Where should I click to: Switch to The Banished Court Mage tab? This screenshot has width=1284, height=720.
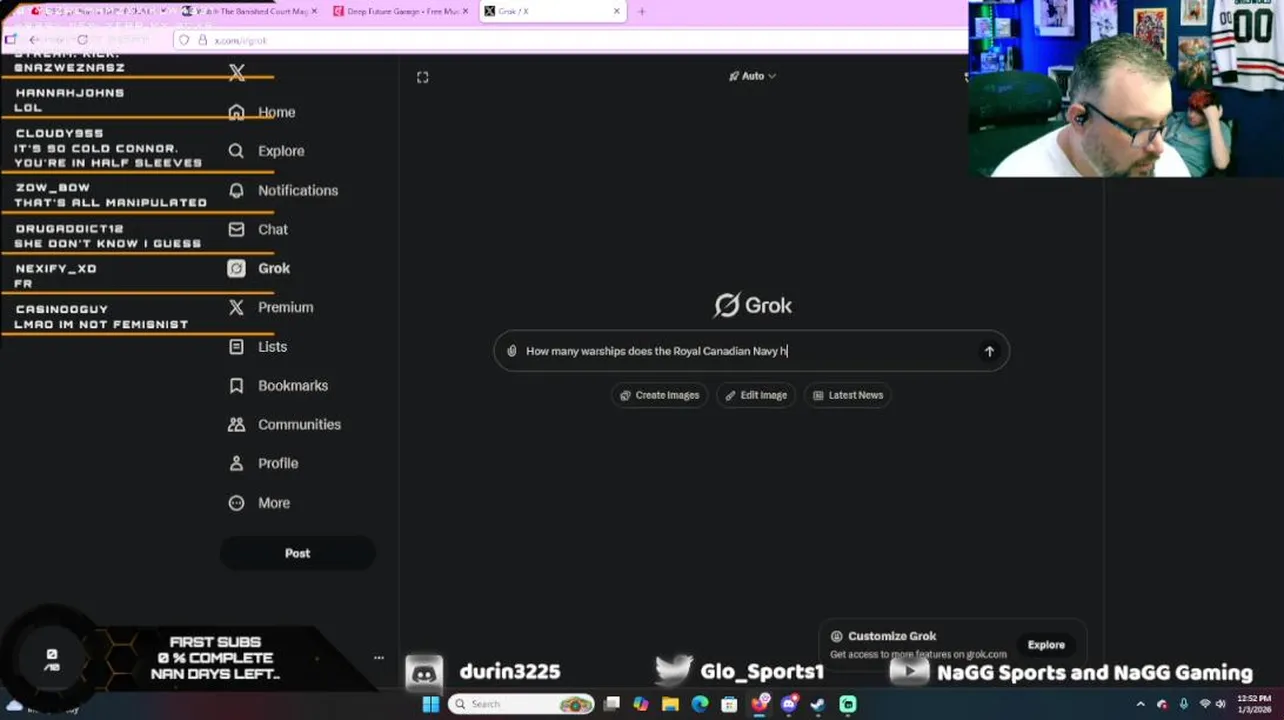pyautogui.click(x=248, y=11)
